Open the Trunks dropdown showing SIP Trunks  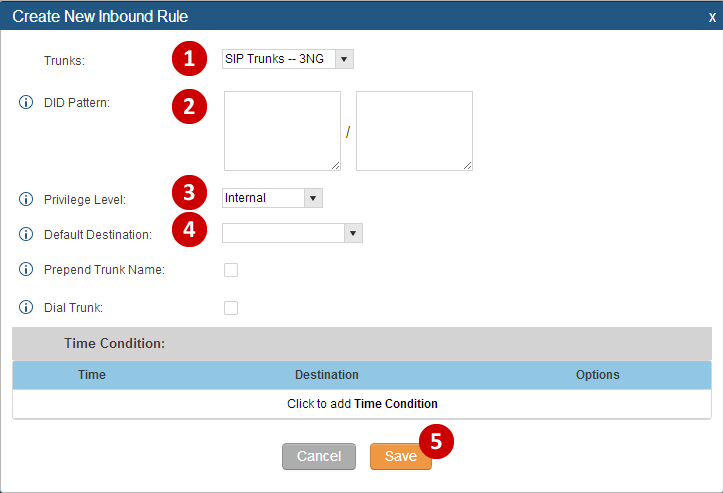pyautogui.click(x=287, y=59)
